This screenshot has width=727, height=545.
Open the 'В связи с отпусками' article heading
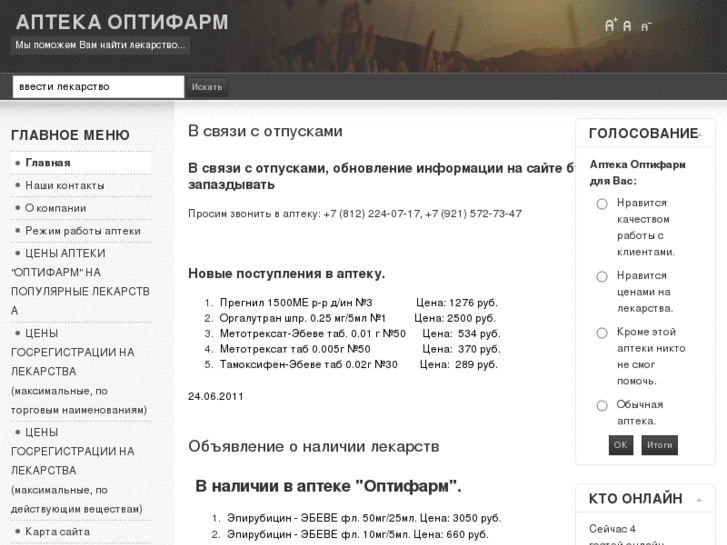pos(265,131)
